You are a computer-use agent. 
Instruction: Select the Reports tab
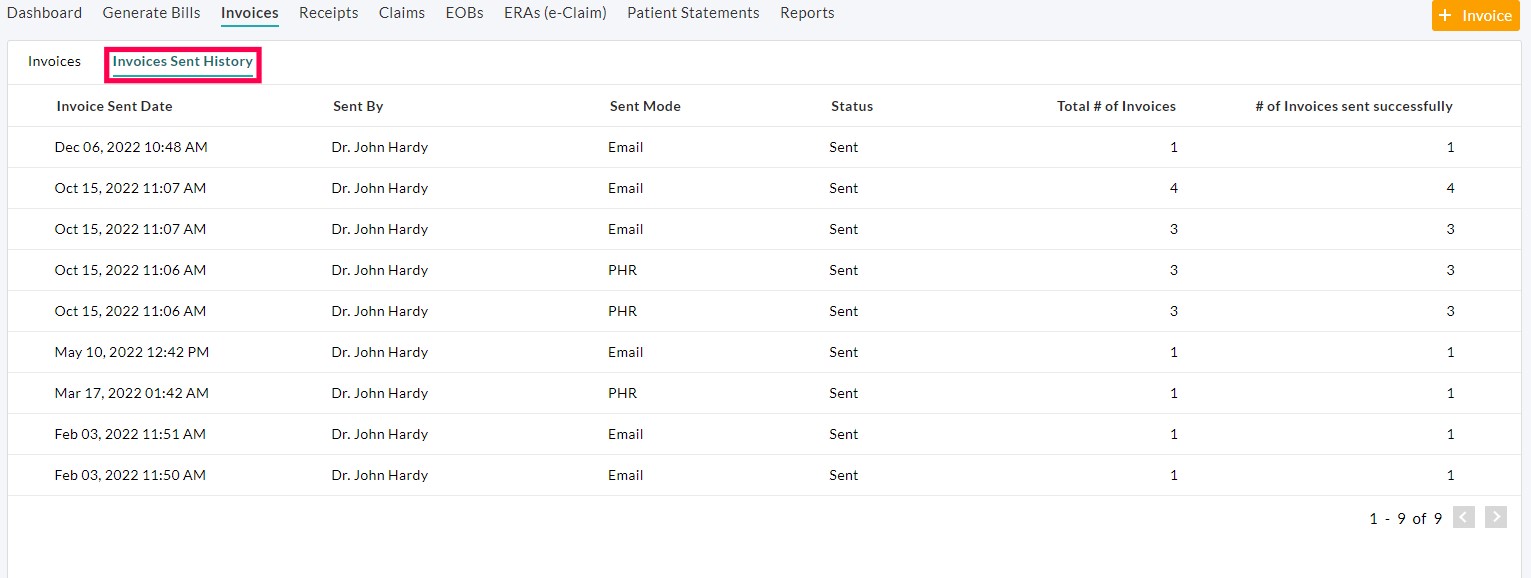click(807, 12)
